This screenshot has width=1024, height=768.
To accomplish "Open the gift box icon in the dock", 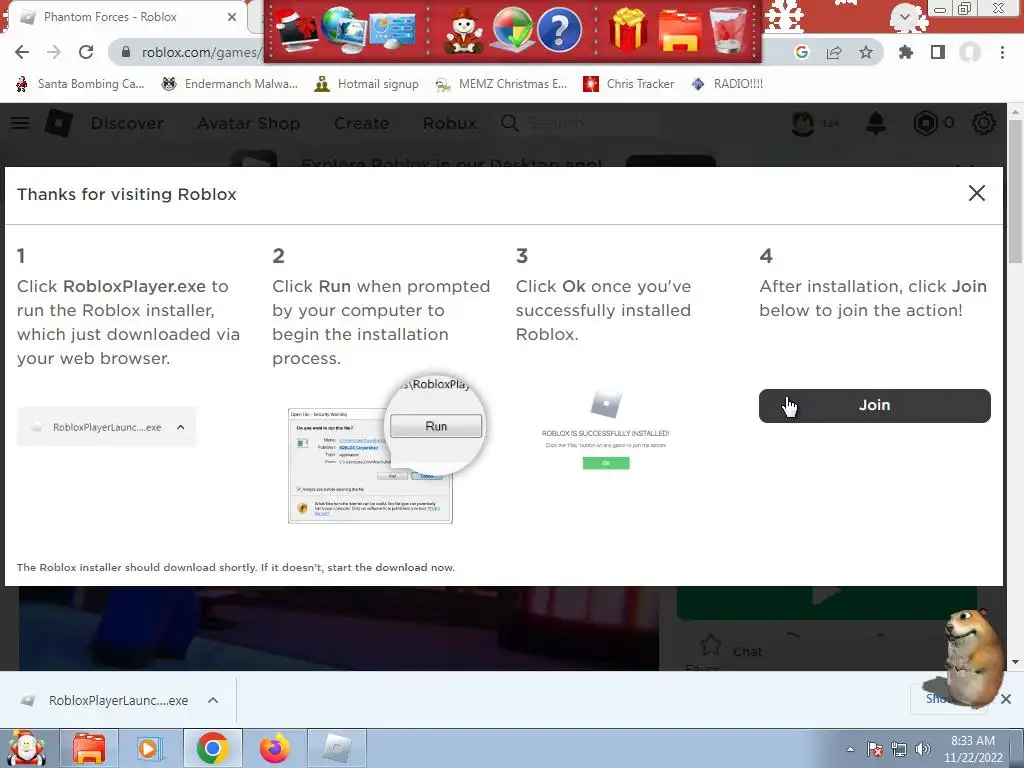I will (628, 31).
